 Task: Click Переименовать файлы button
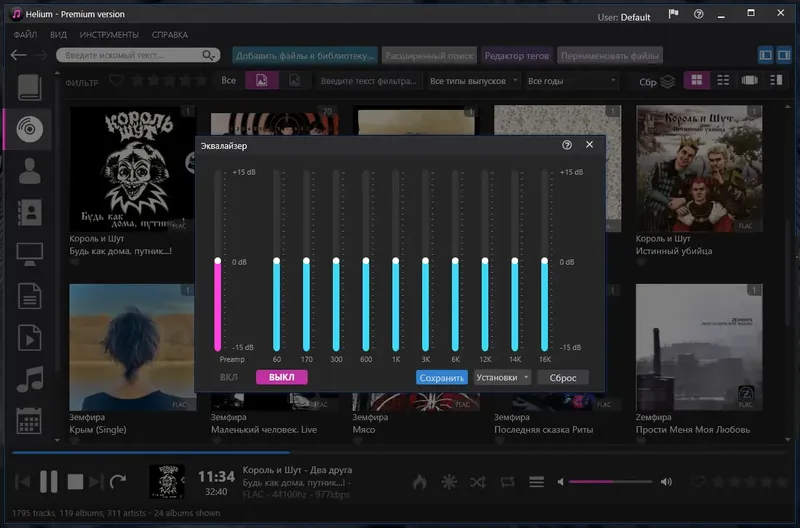[x=610, y=56]
